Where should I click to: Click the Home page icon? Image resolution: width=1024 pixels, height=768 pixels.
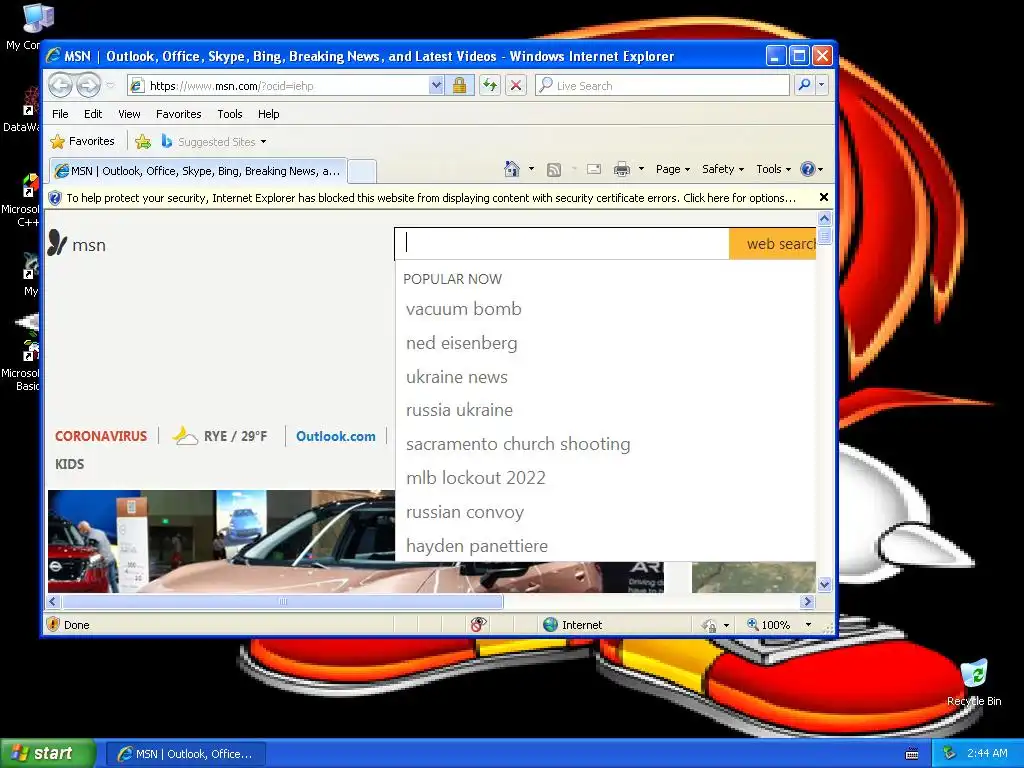[x=512, y=169]
